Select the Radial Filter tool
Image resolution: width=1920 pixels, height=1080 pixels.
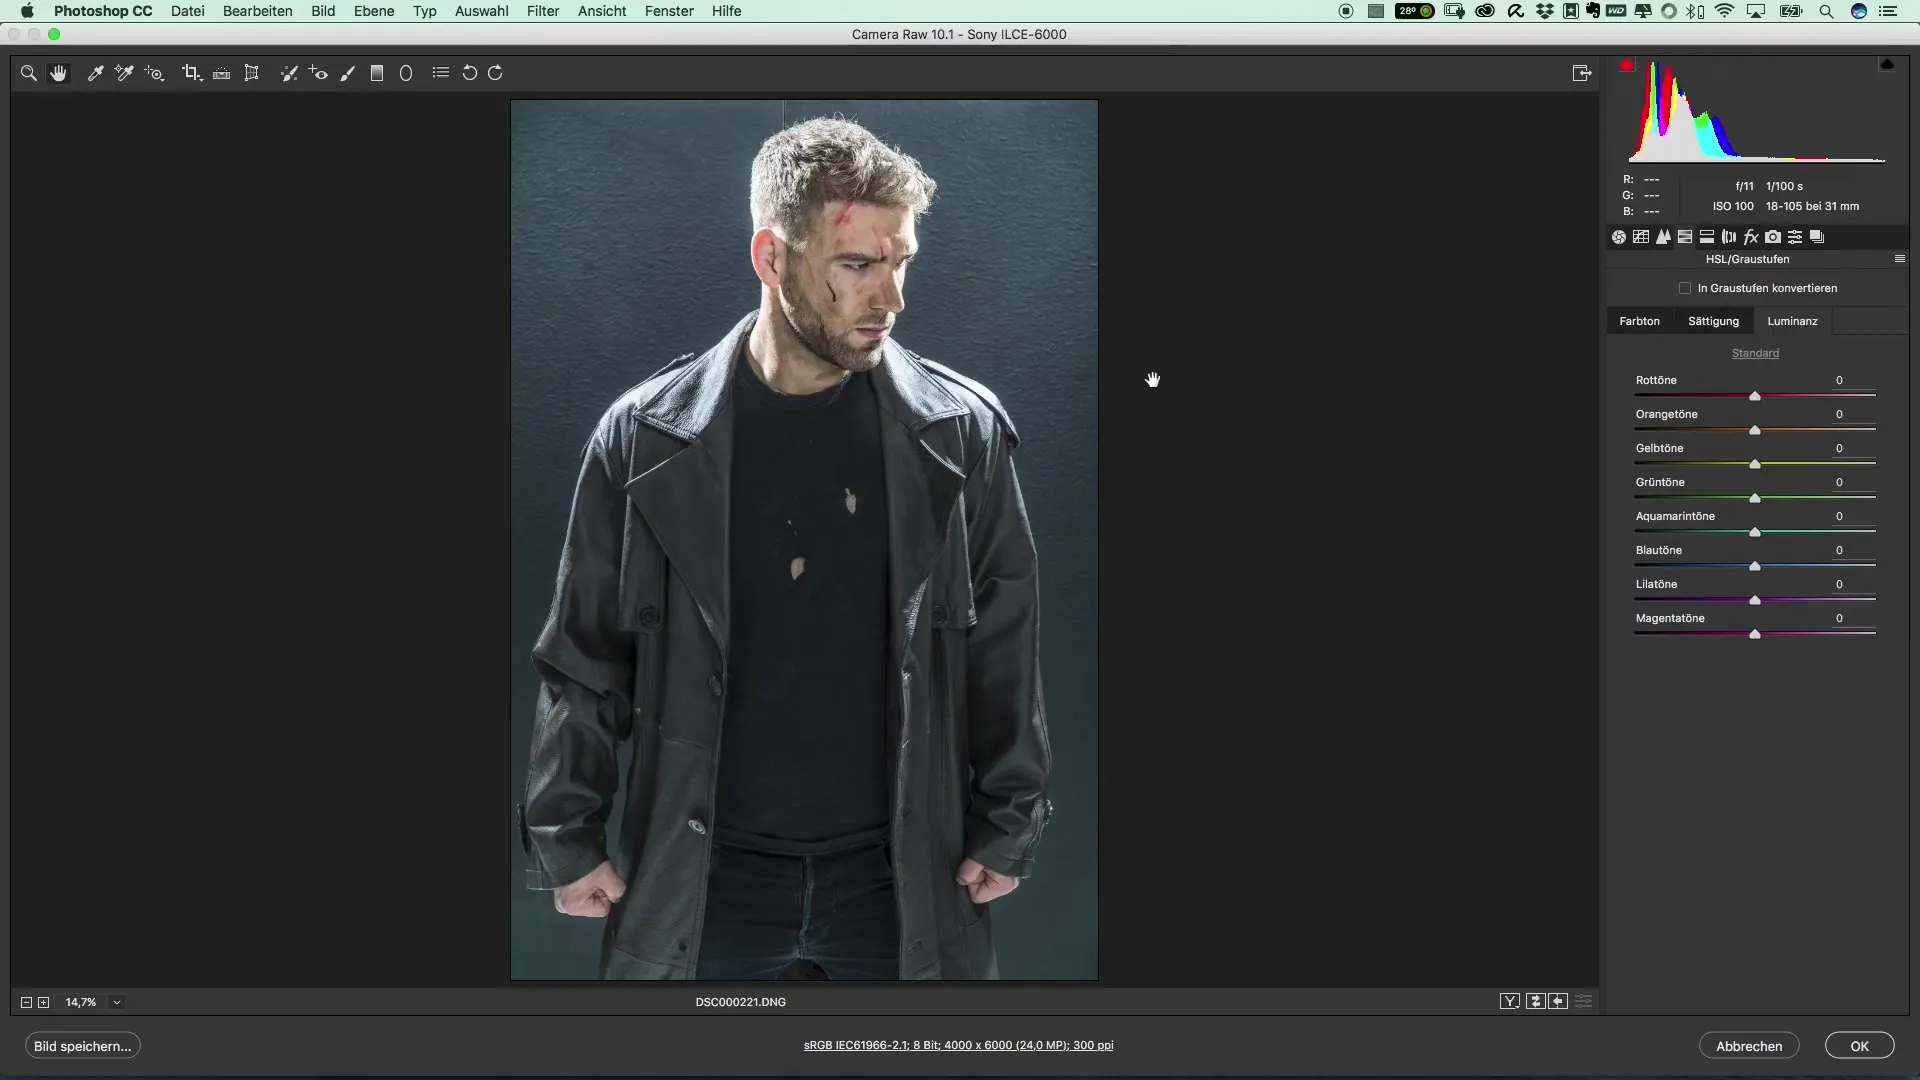(406, 73)
